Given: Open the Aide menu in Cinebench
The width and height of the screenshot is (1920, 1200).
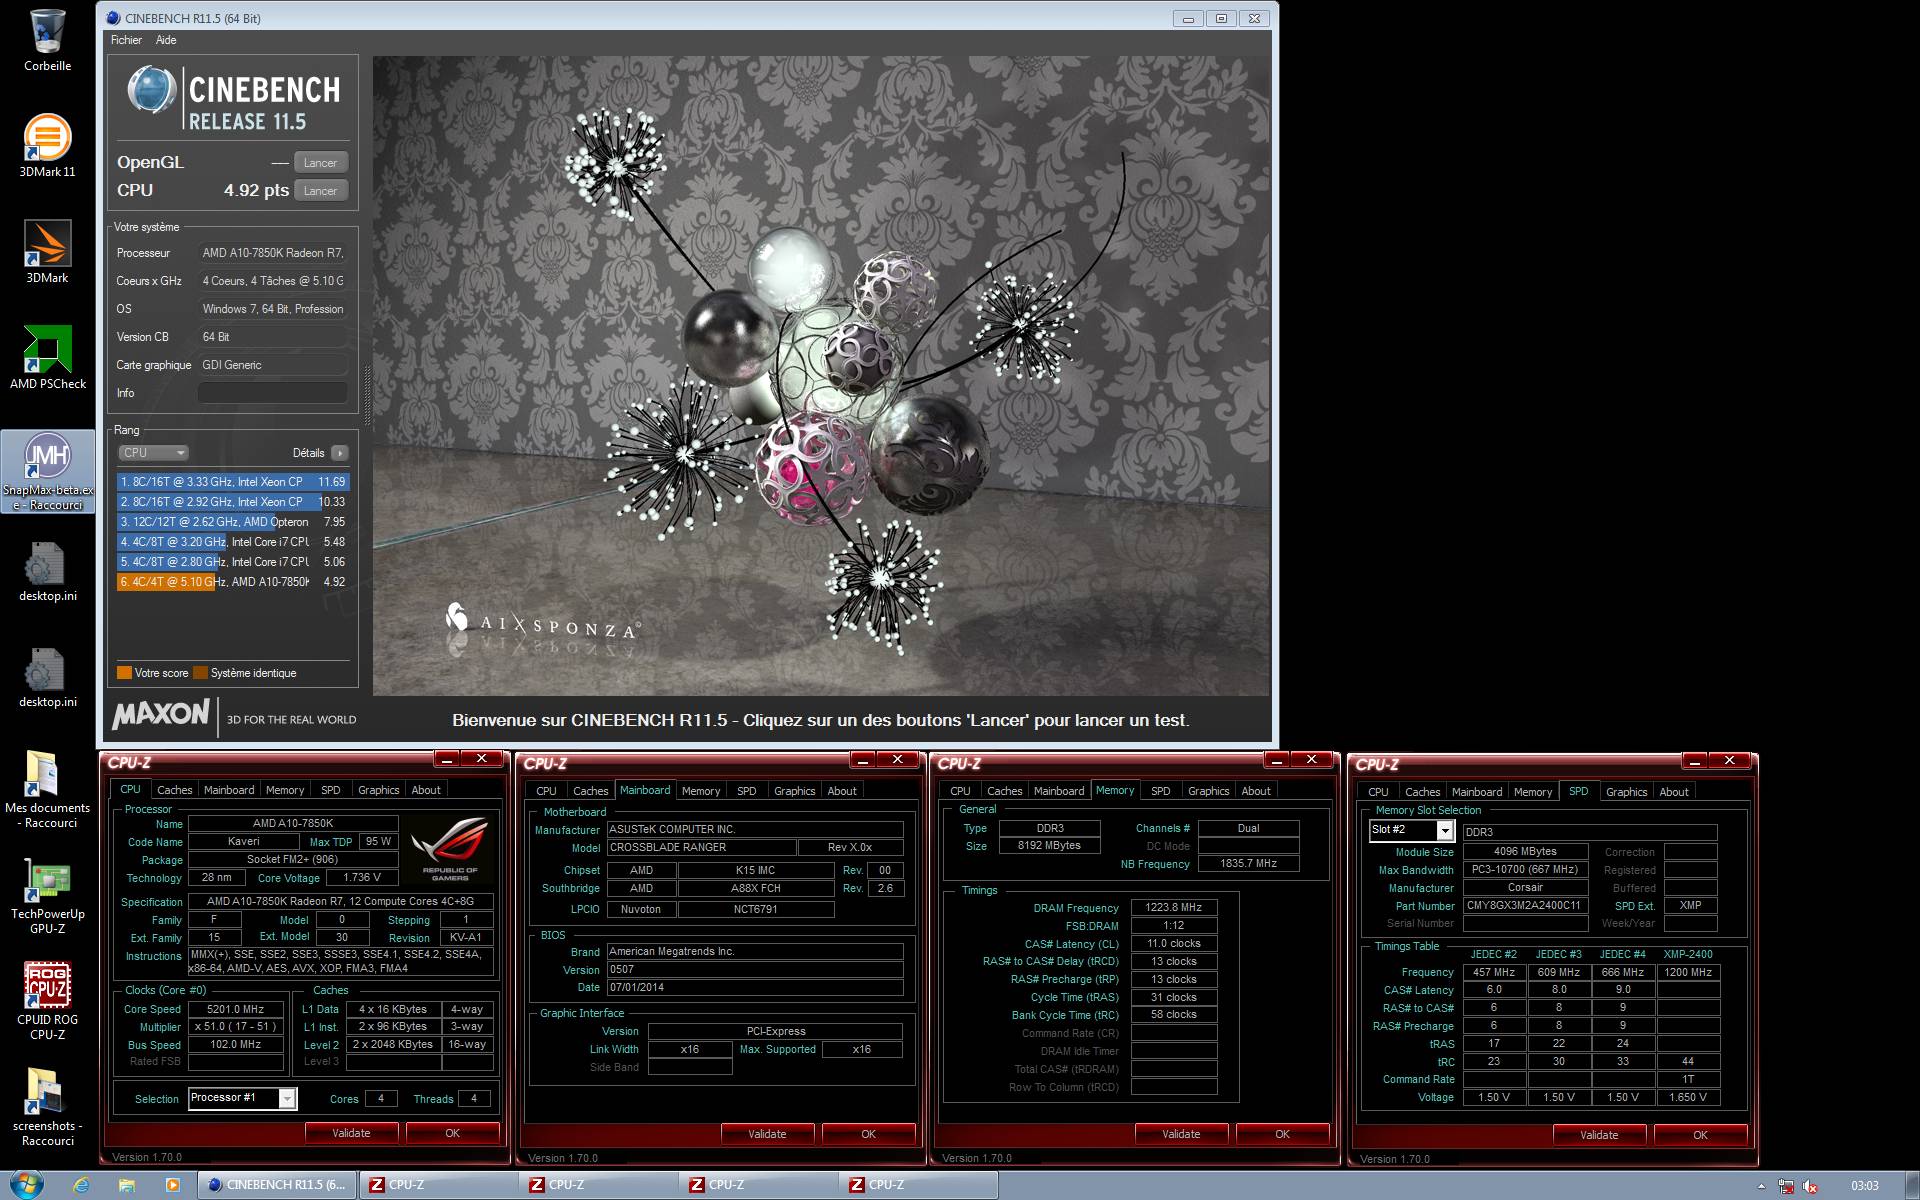Looking at the screenshot, I should click(166, 40).
